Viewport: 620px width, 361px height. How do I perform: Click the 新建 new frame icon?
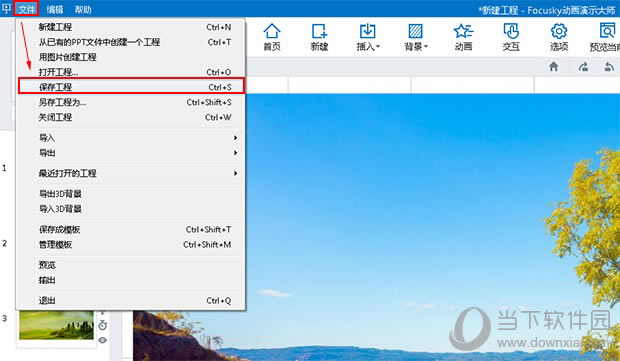pyautogui.click(x=319, y=37)
